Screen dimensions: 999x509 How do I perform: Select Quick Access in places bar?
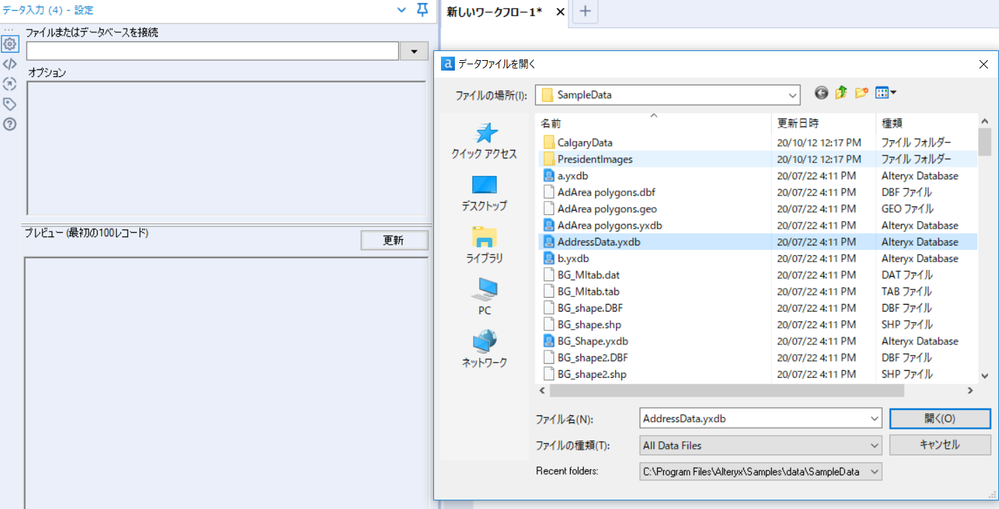[484, 141]
